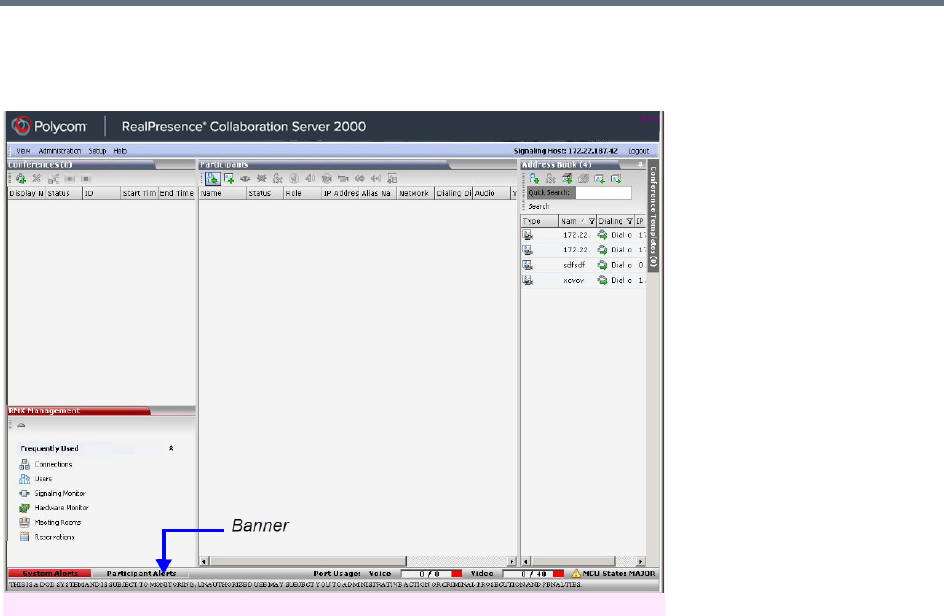Select the xcvcv address book entry
Viewport: 944px width, 616px height.
pos(583,280)
